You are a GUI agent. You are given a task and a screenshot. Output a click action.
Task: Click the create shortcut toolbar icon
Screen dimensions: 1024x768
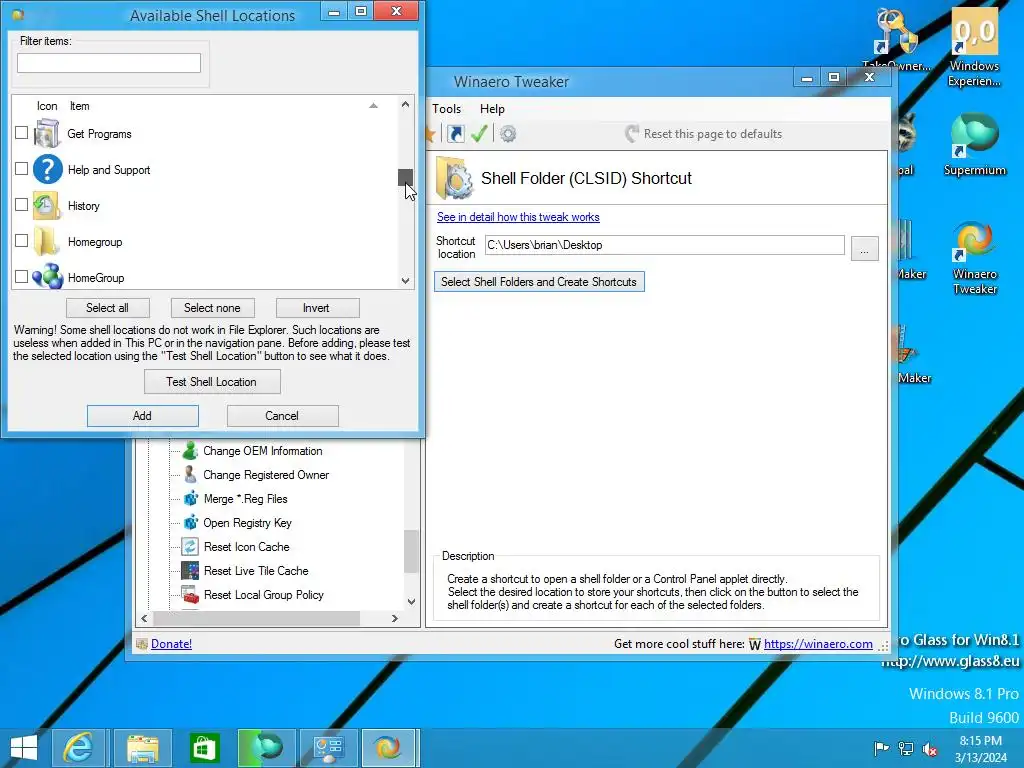456,134
